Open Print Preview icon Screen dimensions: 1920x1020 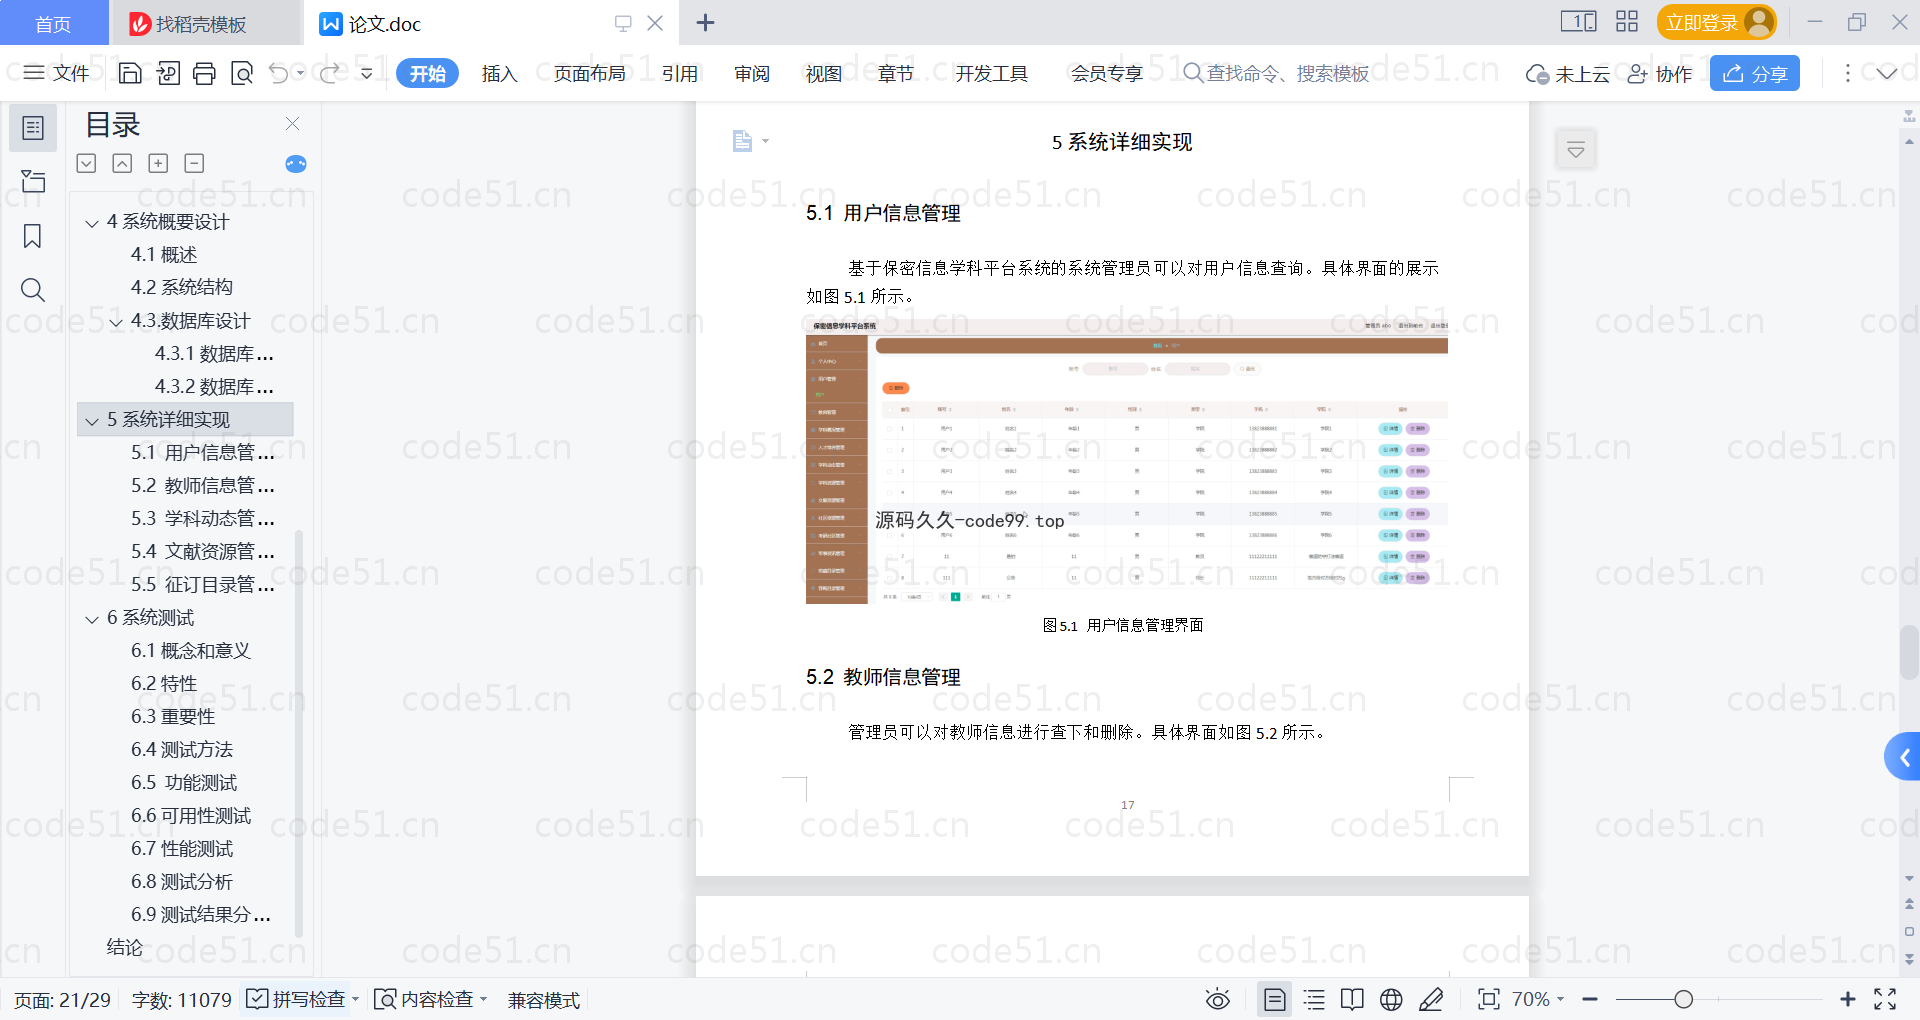[x=242, y=73]
